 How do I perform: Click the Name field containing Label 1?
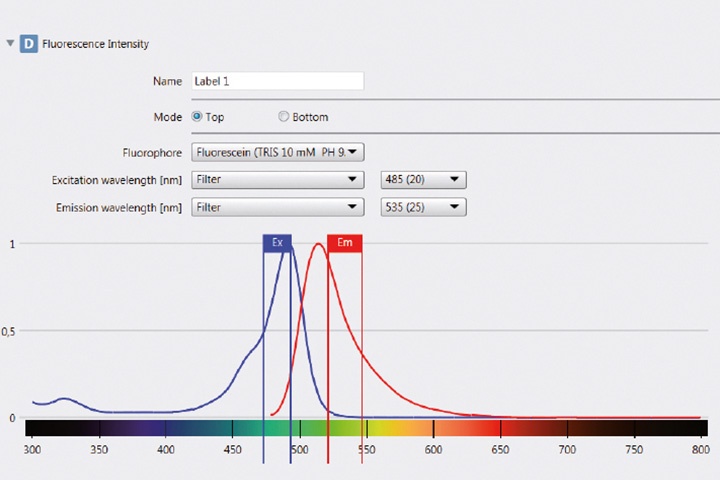click(x=277, y=82)
